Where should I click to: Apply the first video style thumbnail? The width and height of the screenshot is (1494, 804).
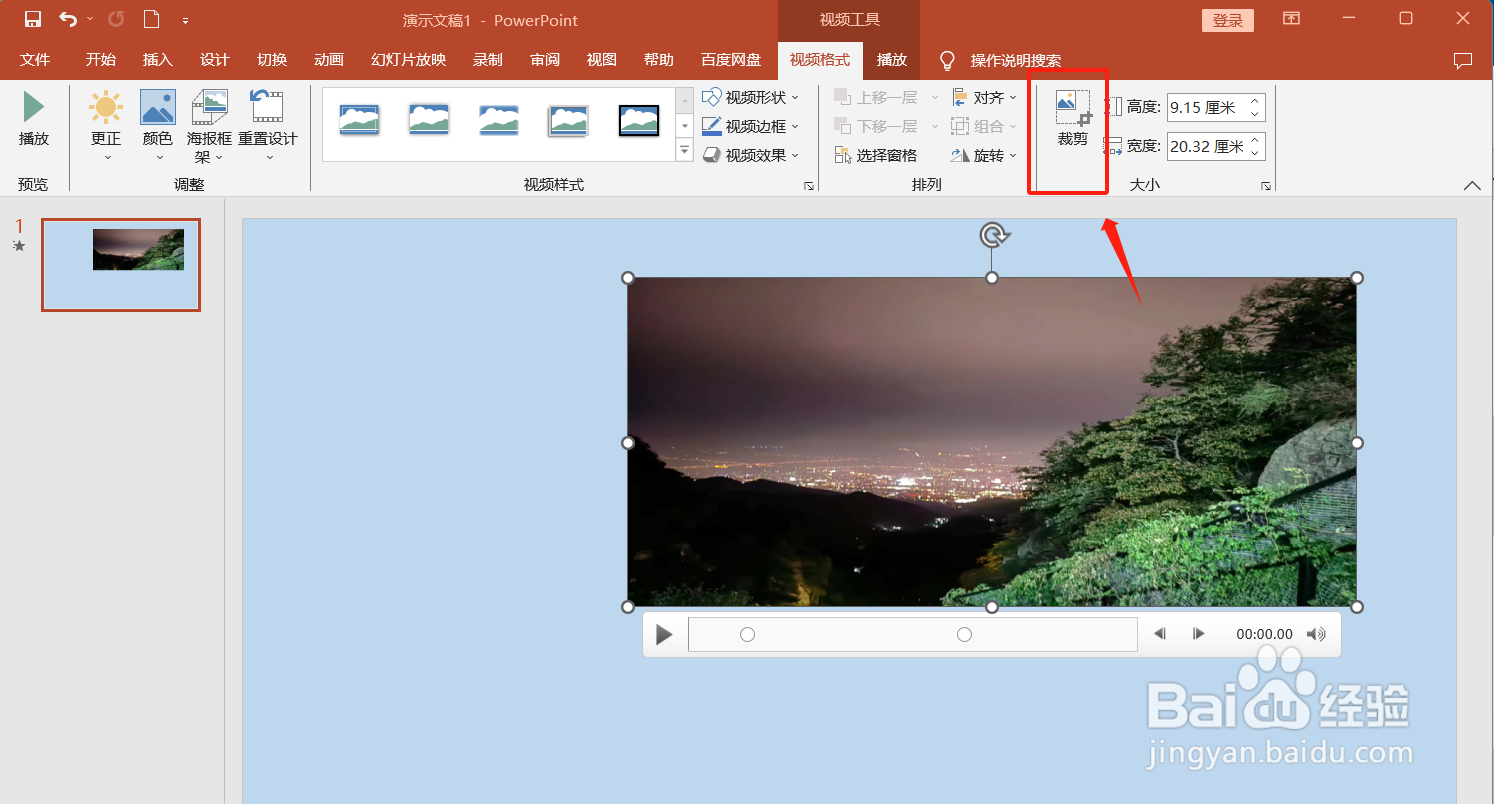coord(359,120)
